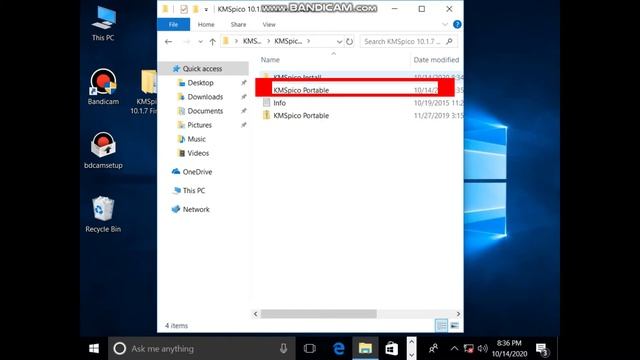
Task: Show hidden system tray icons
Action: tap(454, 349)
